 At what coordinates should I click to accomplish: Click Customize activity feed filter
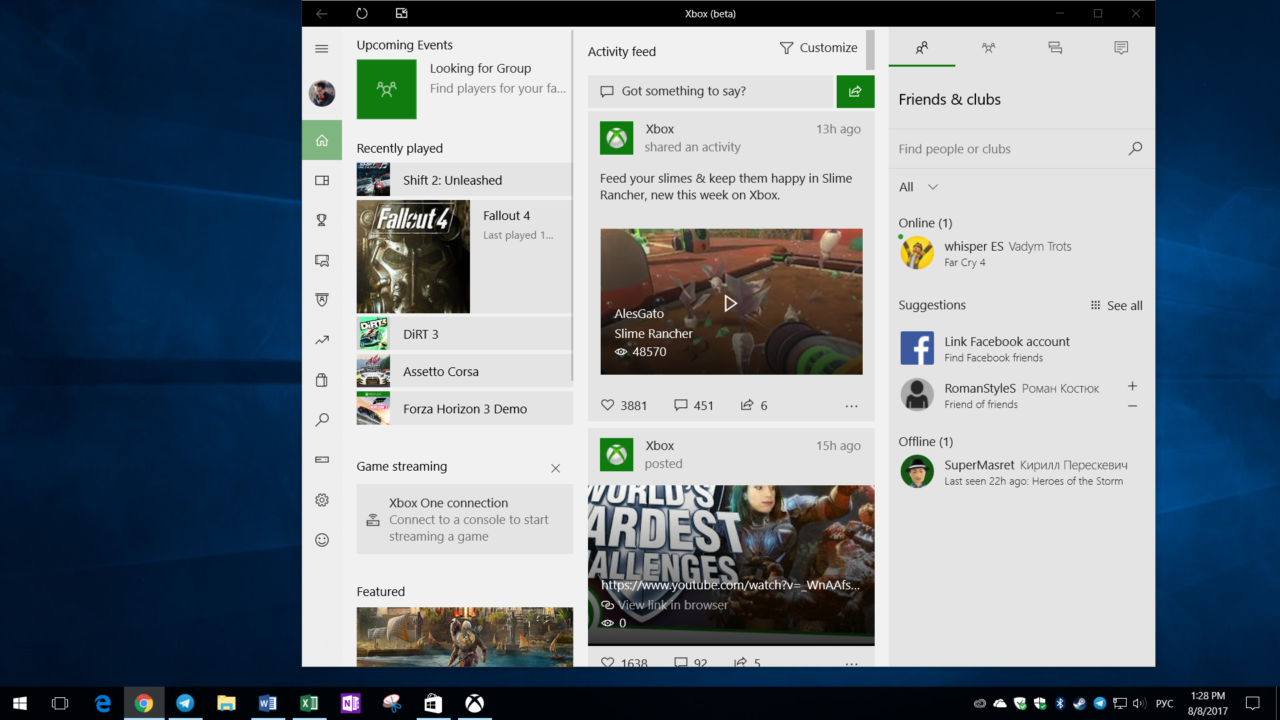[818, 48]
